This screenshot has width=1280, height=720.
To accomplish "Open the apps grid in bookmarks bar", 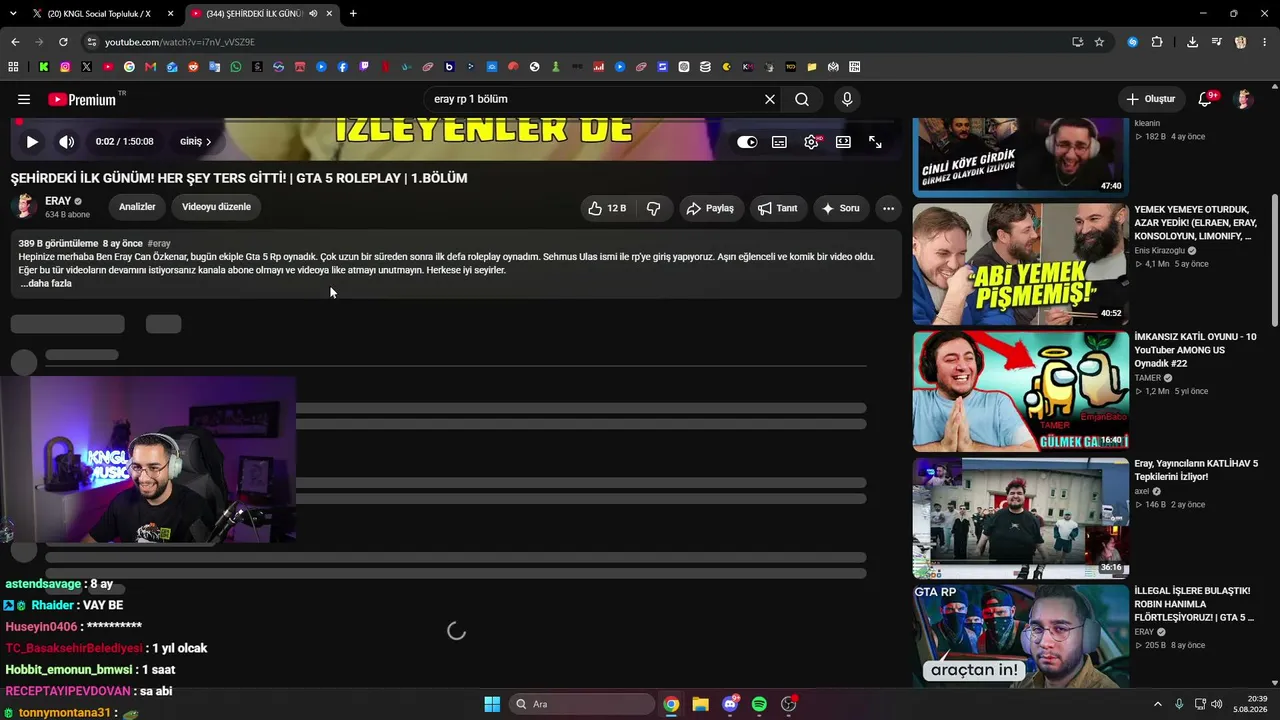I will (13, 67).
